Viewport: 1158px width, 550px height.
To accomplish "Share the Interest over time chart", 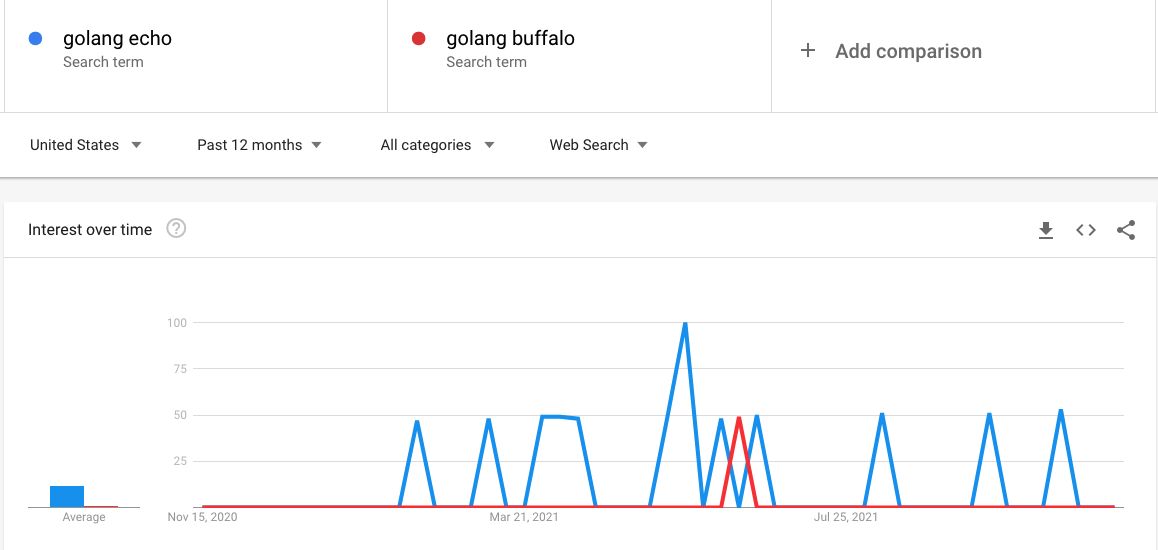I will (1126, 230).
